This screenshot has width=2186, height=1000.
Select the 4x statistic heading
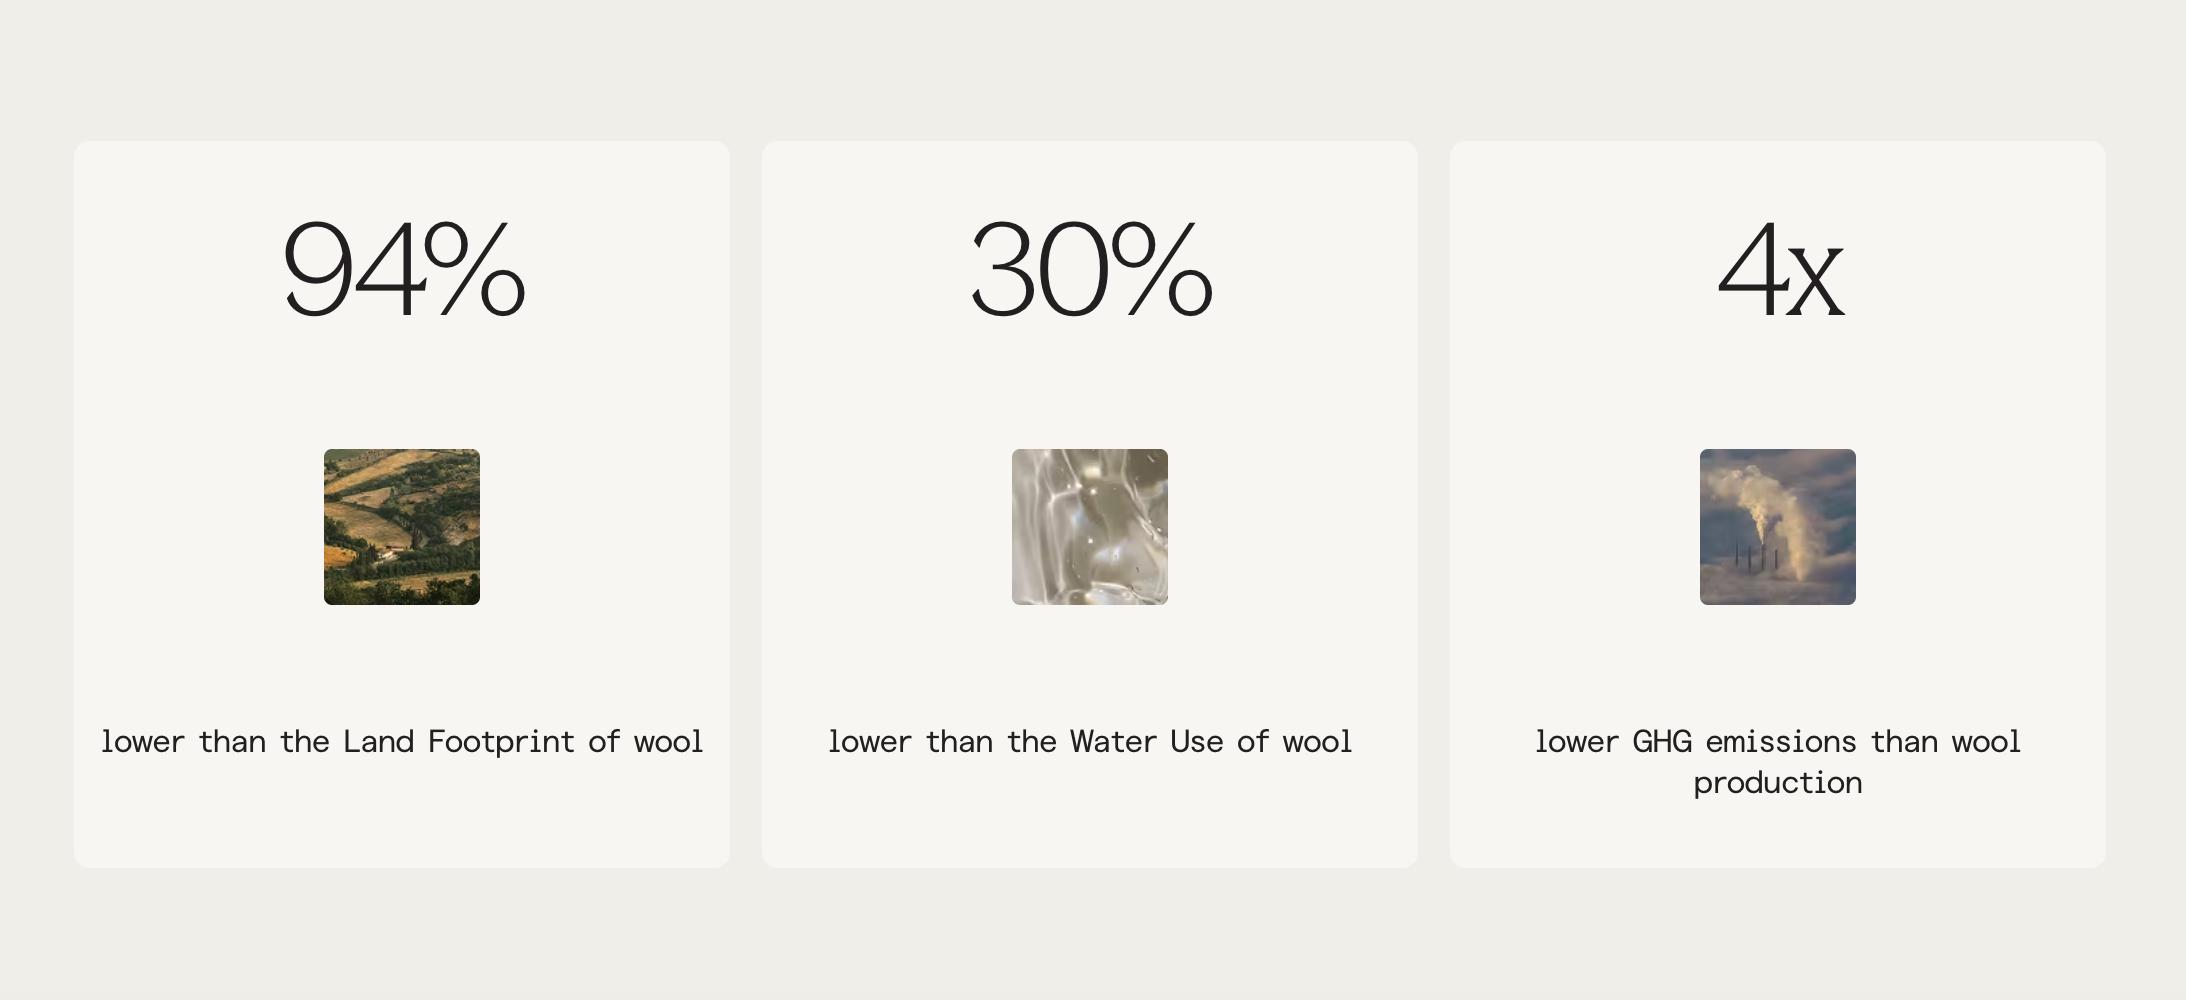[1779, 270]
